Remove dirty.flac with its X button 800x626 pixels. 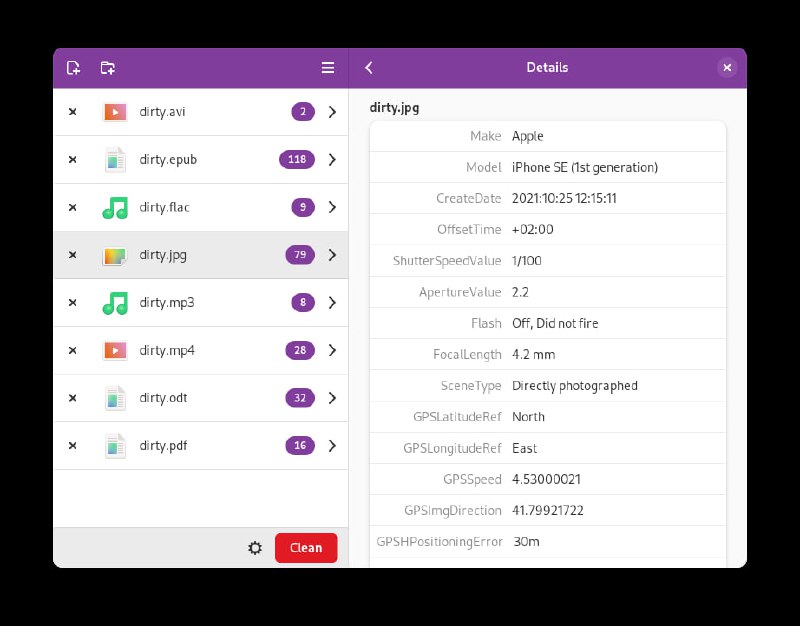tap(72, 207)
